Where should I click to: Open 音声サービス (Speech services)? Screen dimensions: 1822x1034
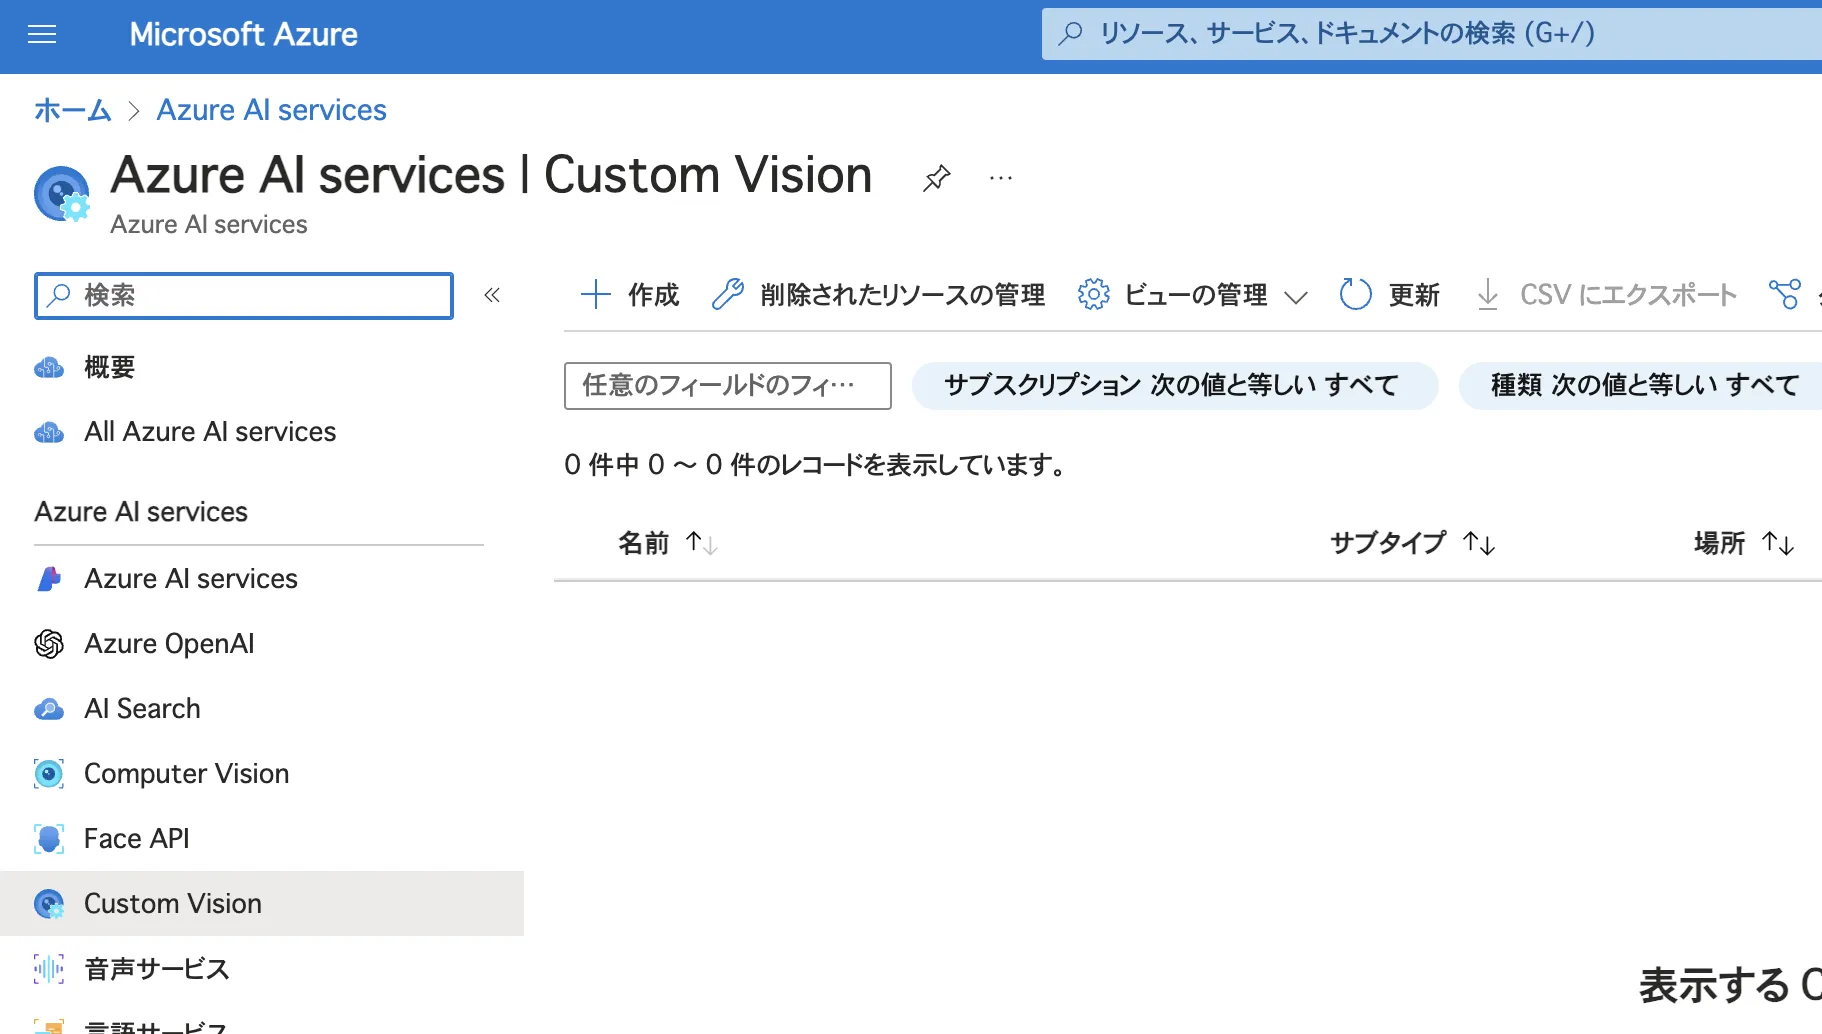156,968
